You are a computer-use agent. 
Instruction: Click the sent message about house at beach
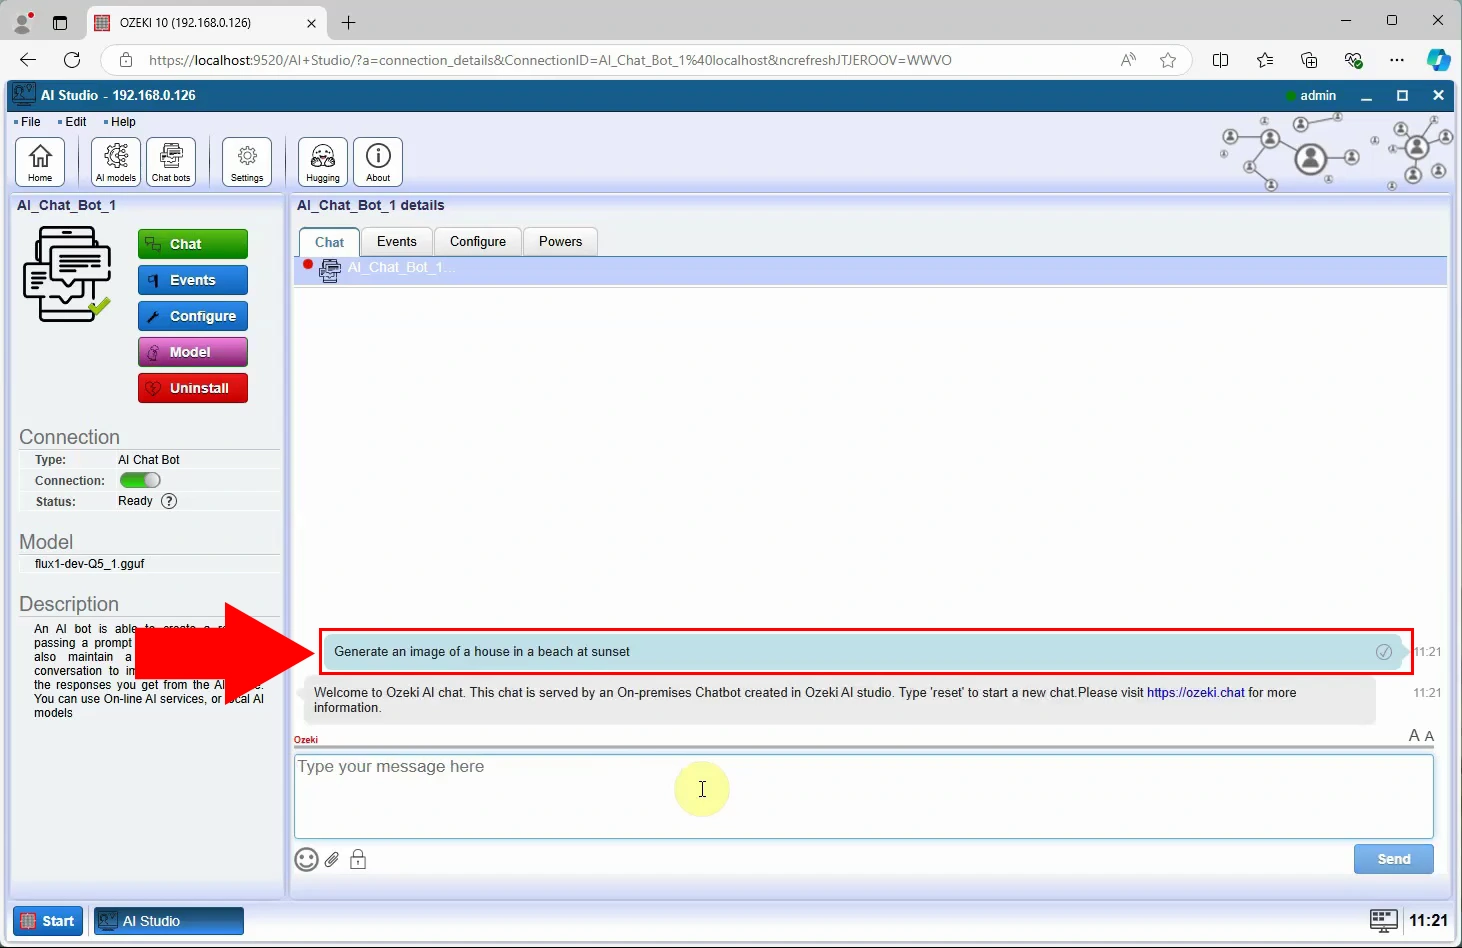[866, 652]
